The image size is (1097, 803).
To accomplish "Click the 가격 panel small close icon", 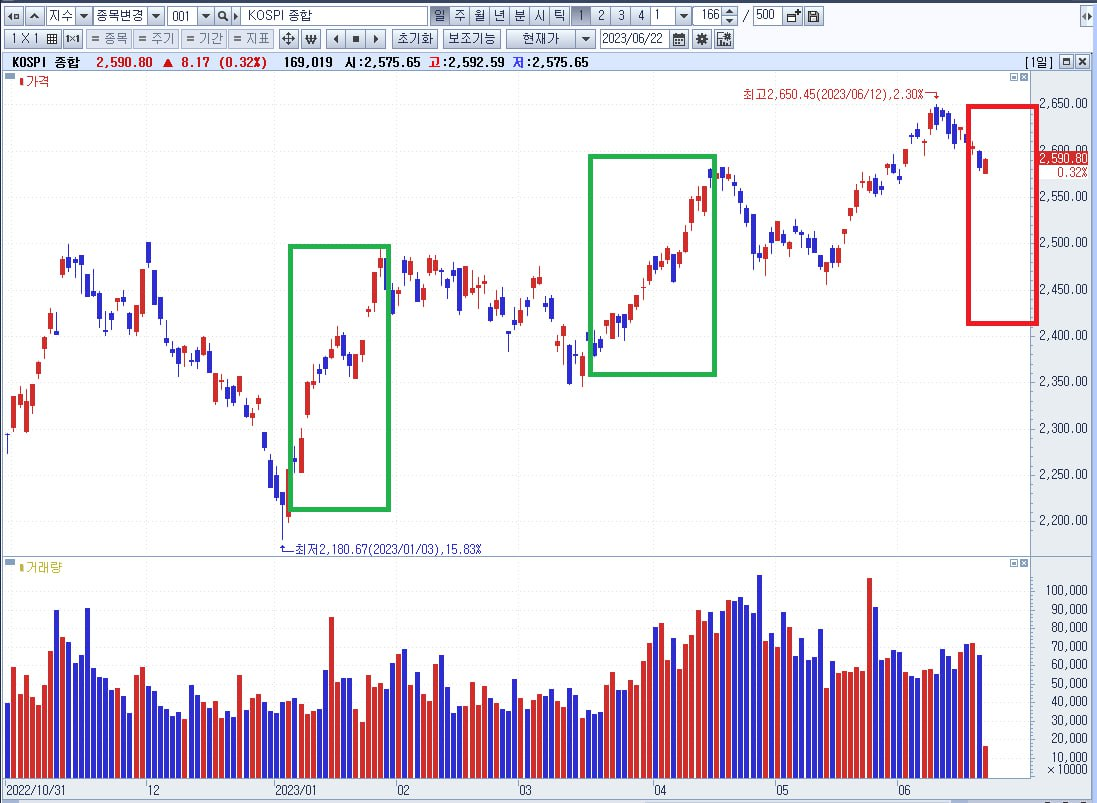I will [x=1024, y=77].
